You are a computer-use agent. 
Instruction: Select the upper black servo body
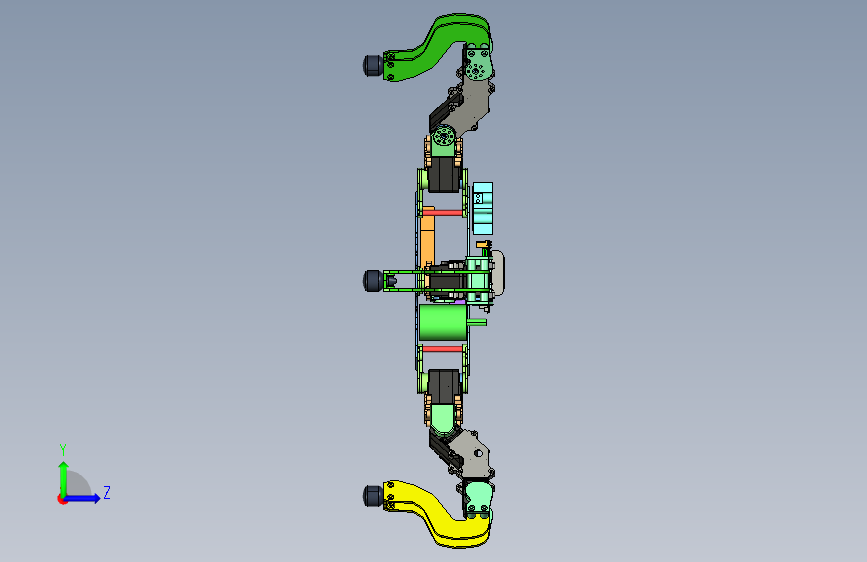pos(443,174)
